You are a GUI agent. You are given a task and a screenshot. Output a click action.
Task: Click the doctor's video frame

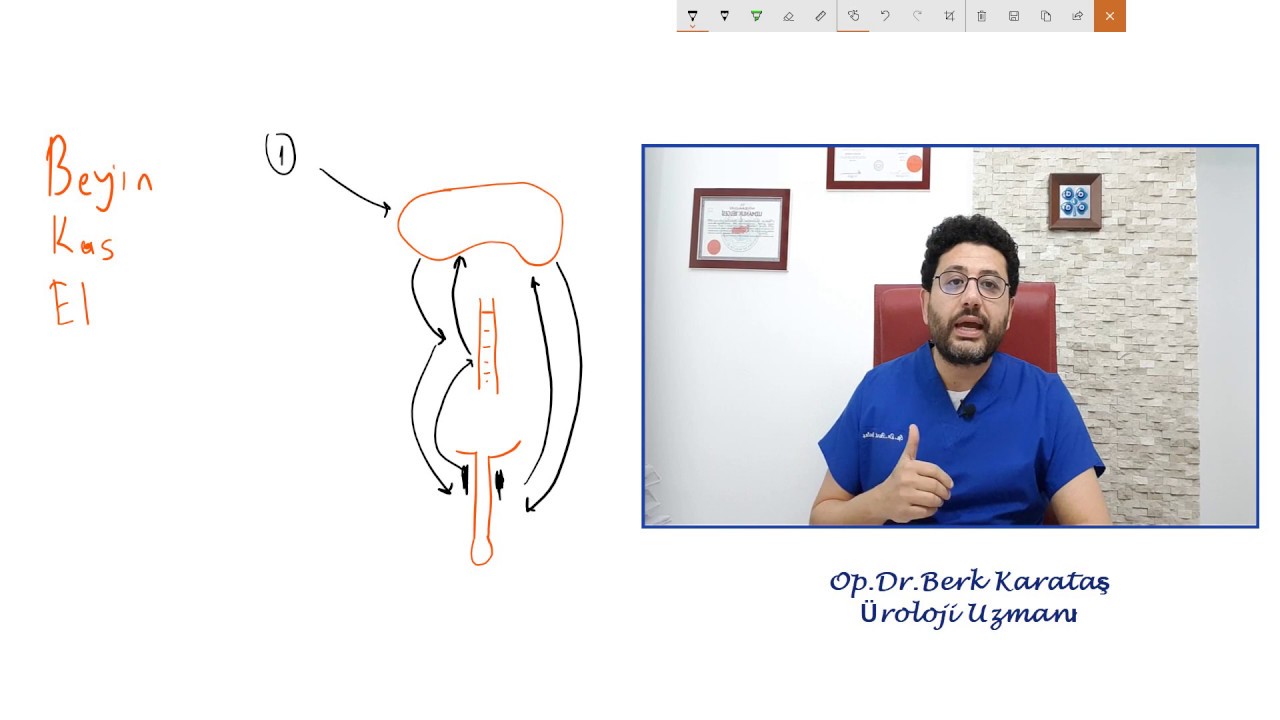pos(950,336)
